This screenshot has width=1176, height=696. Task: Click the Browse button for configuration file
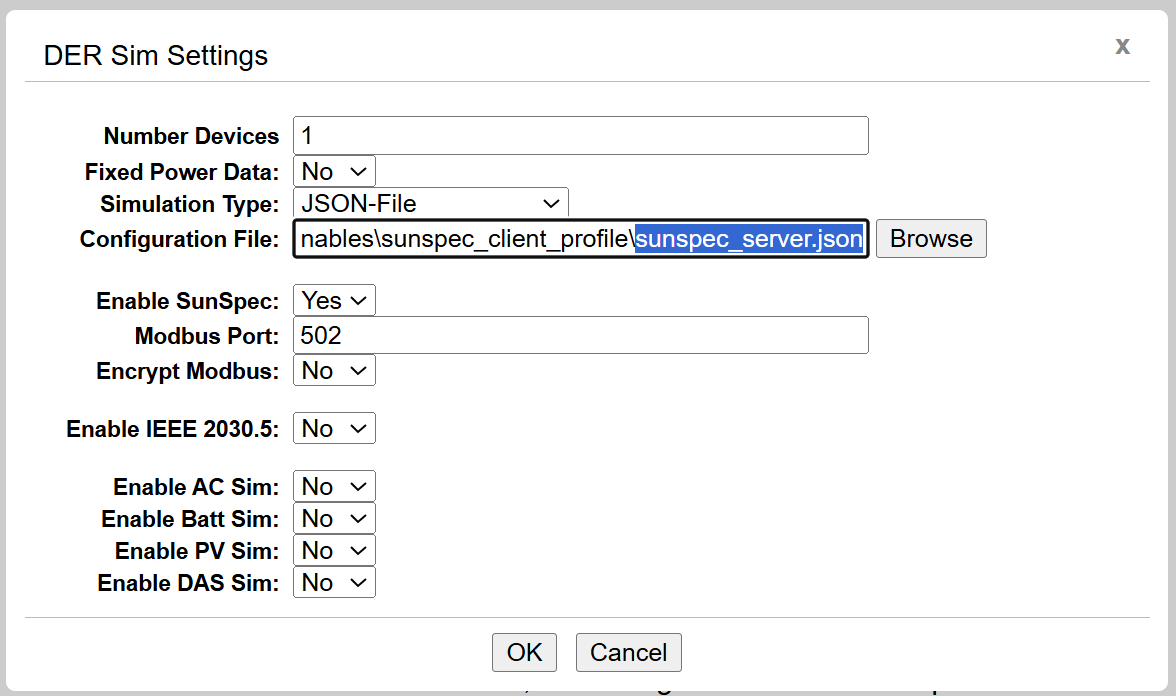click(x=930, y=238)
